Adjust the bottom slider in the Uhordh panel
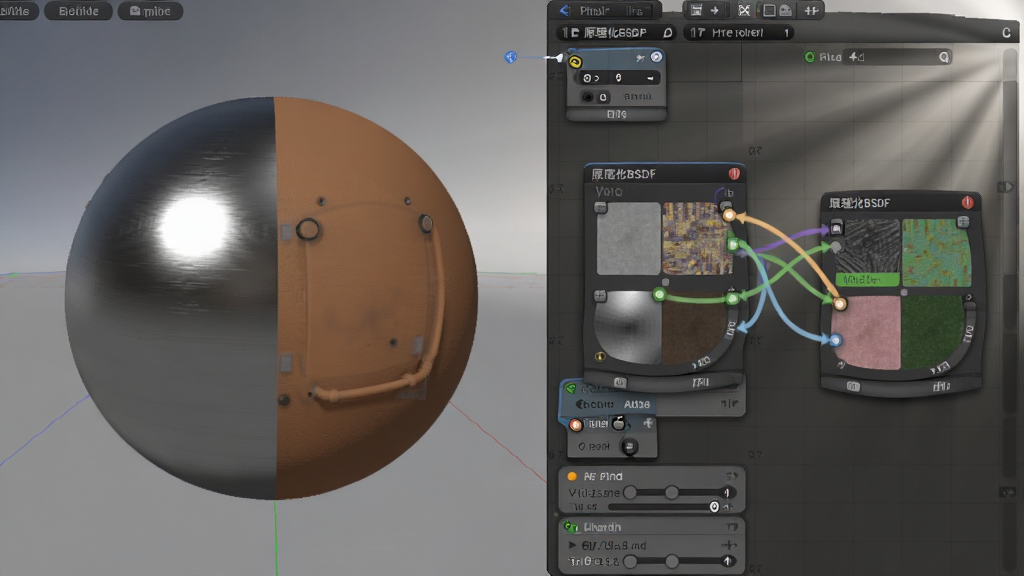The height and width of the screenshot is (576, 1024). coord(679,561)
